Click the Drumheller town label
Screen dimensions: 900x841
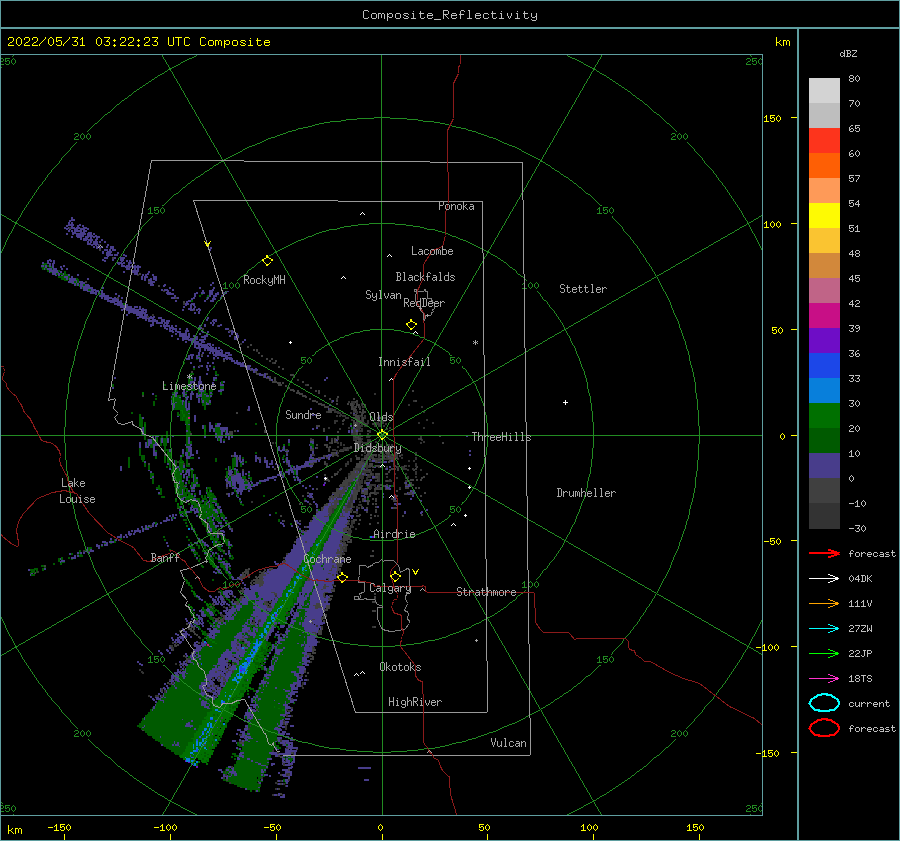tap(586, 493)
